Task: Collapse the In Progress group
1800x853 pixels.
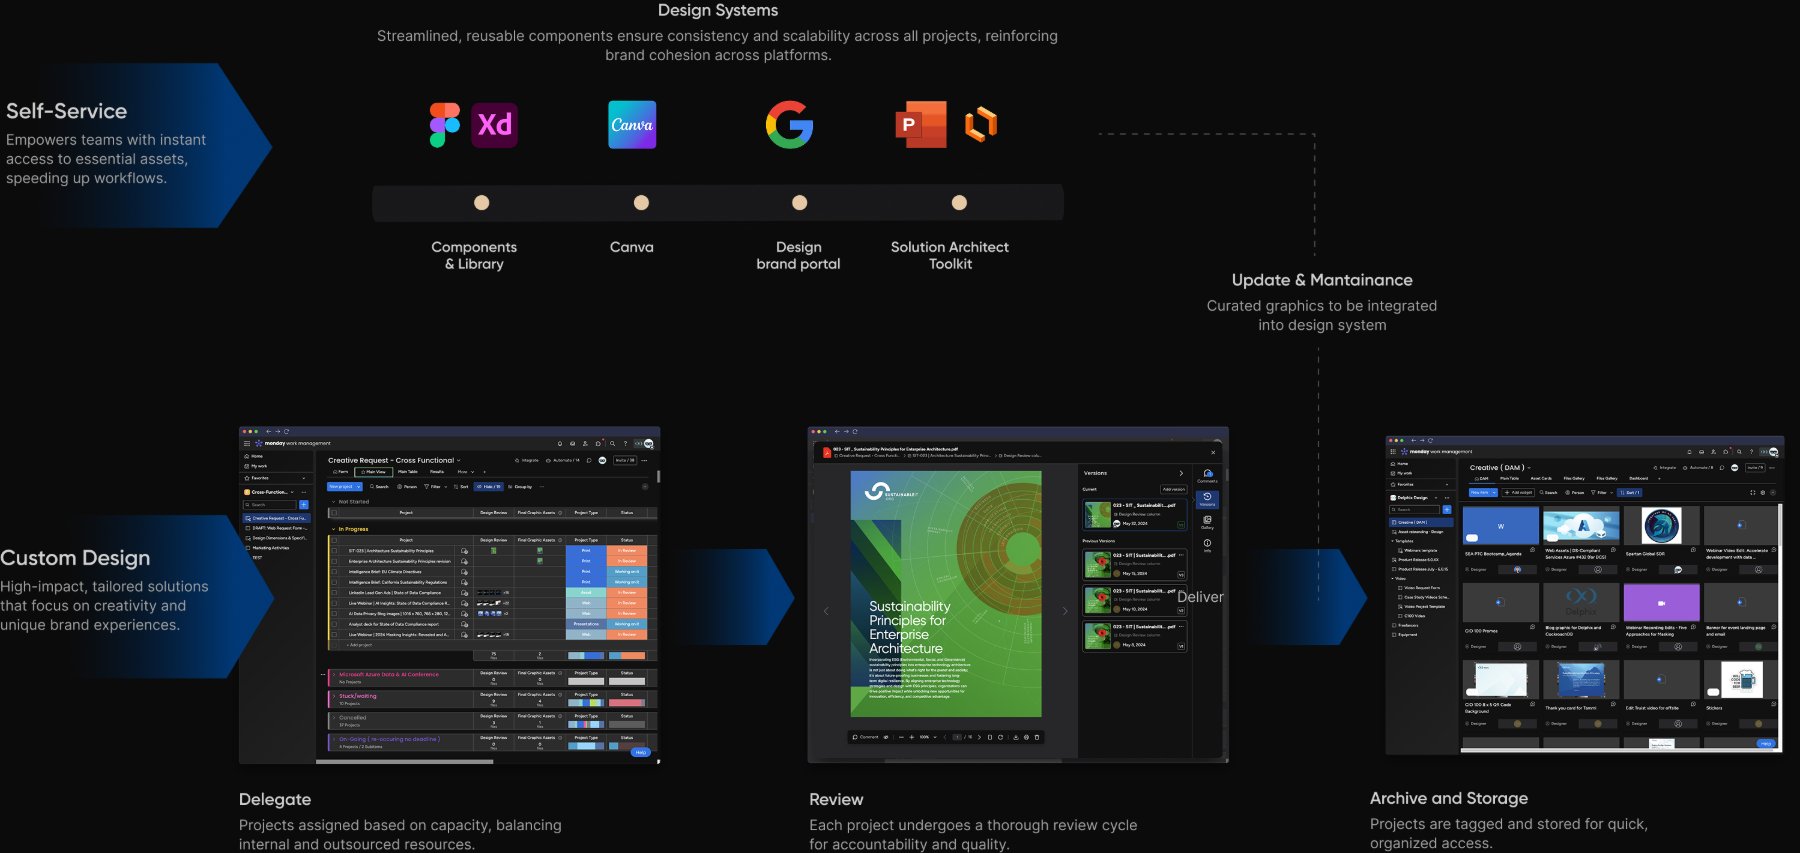Action: click(x=333, y=529)
